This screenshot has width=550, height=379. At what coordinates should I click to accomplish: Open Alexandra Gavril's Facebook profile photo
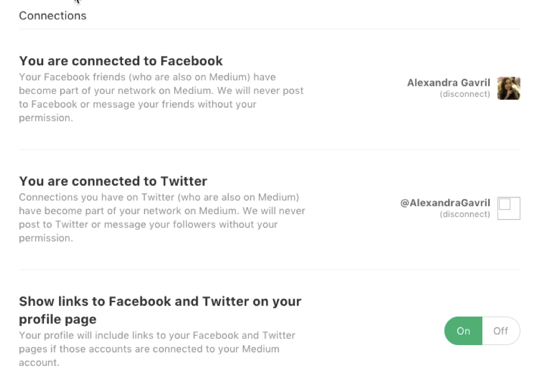click(x=509, y=88)
